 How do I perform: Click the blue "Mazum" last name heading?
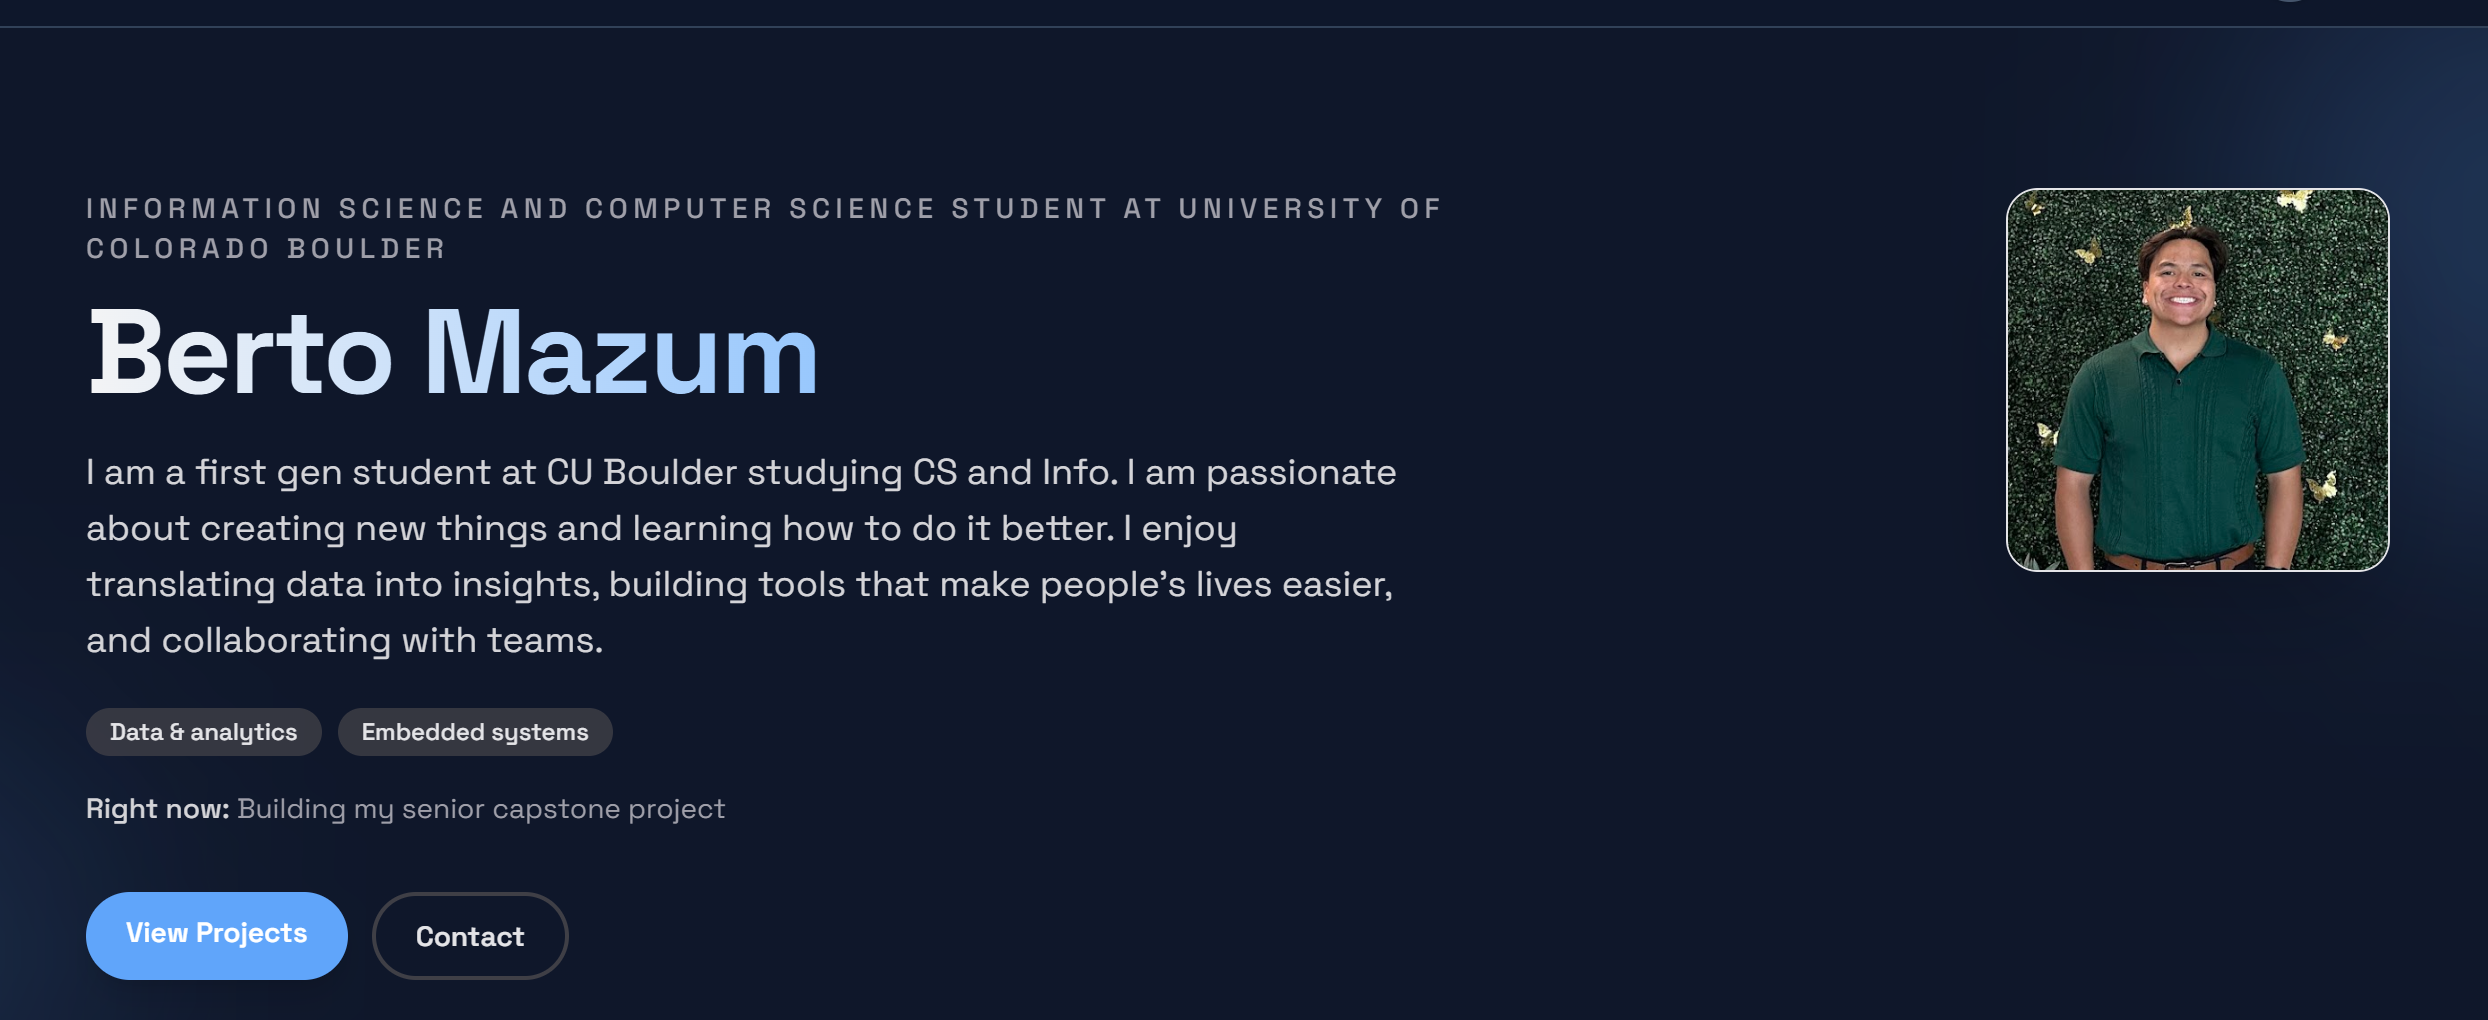tap(621, 354)
